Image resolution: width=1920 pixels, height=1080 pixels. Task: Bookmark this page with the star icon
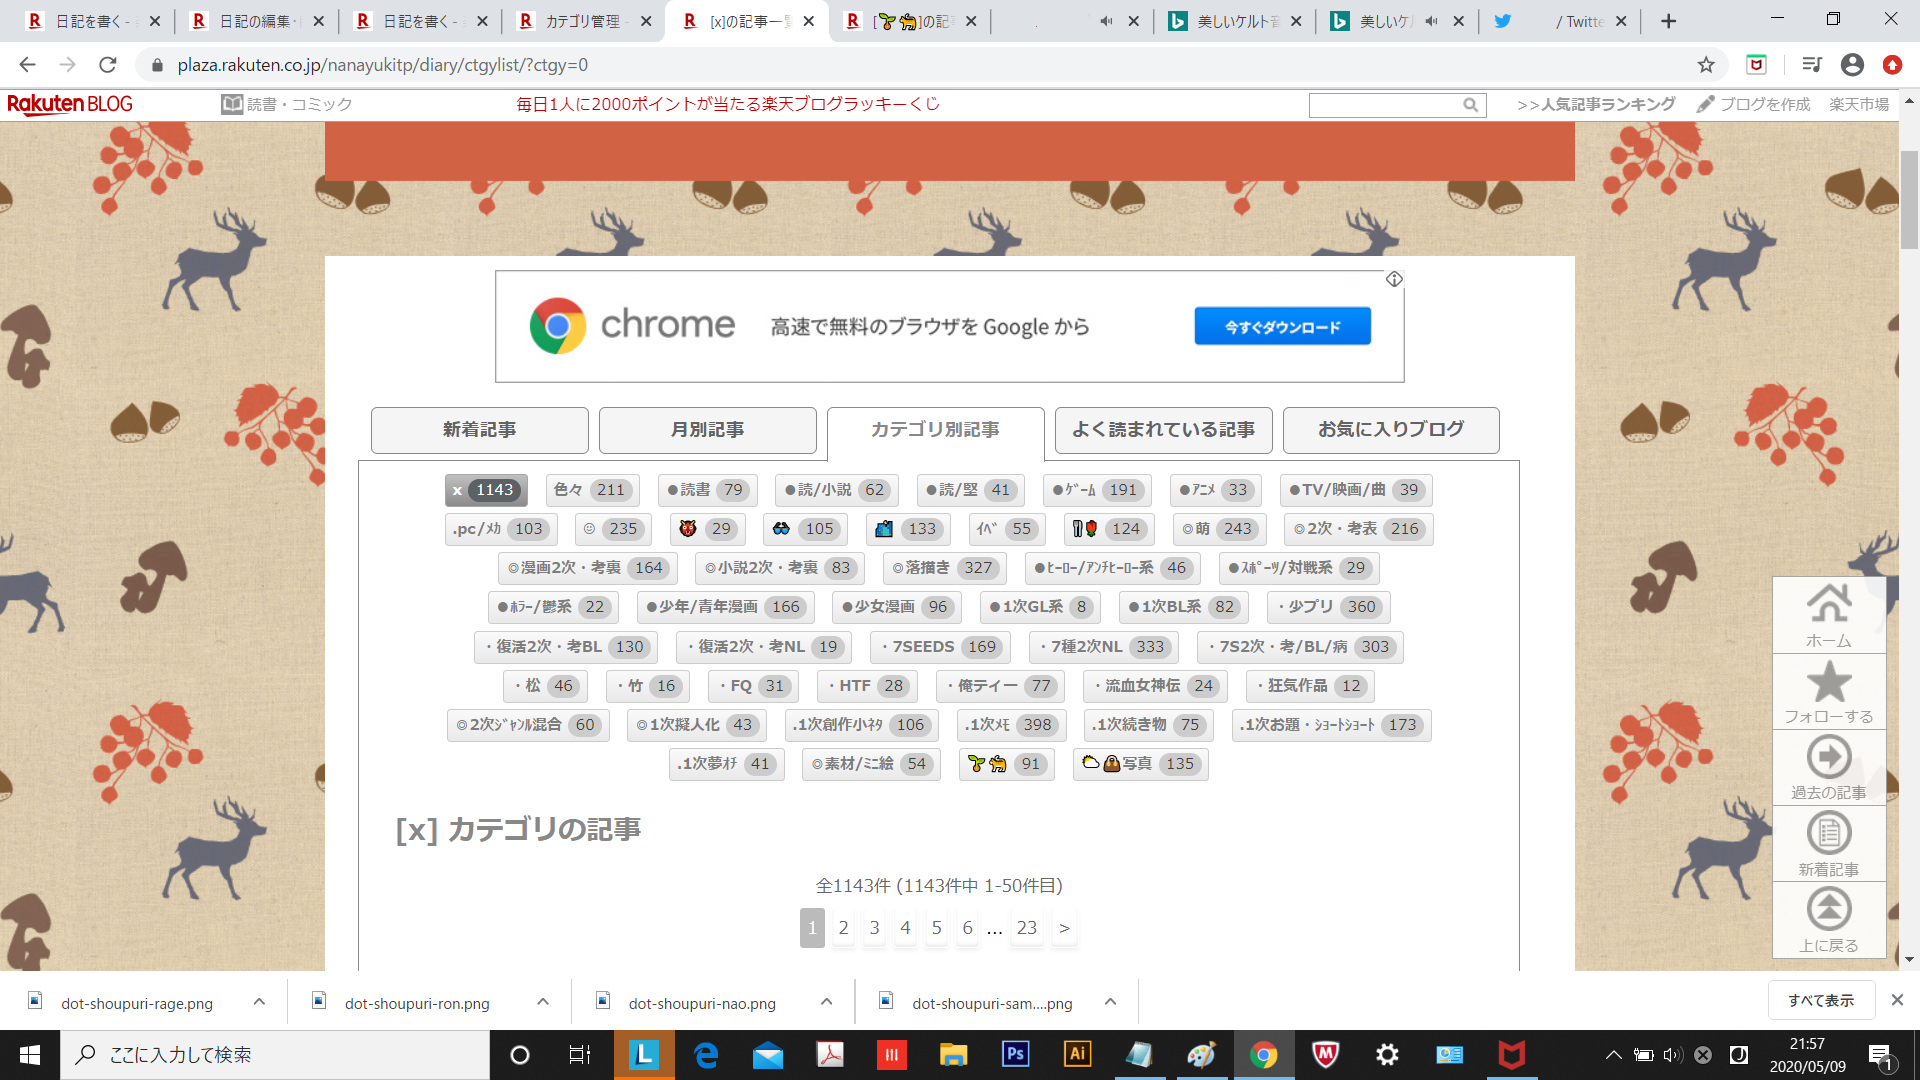point(1706,65)
